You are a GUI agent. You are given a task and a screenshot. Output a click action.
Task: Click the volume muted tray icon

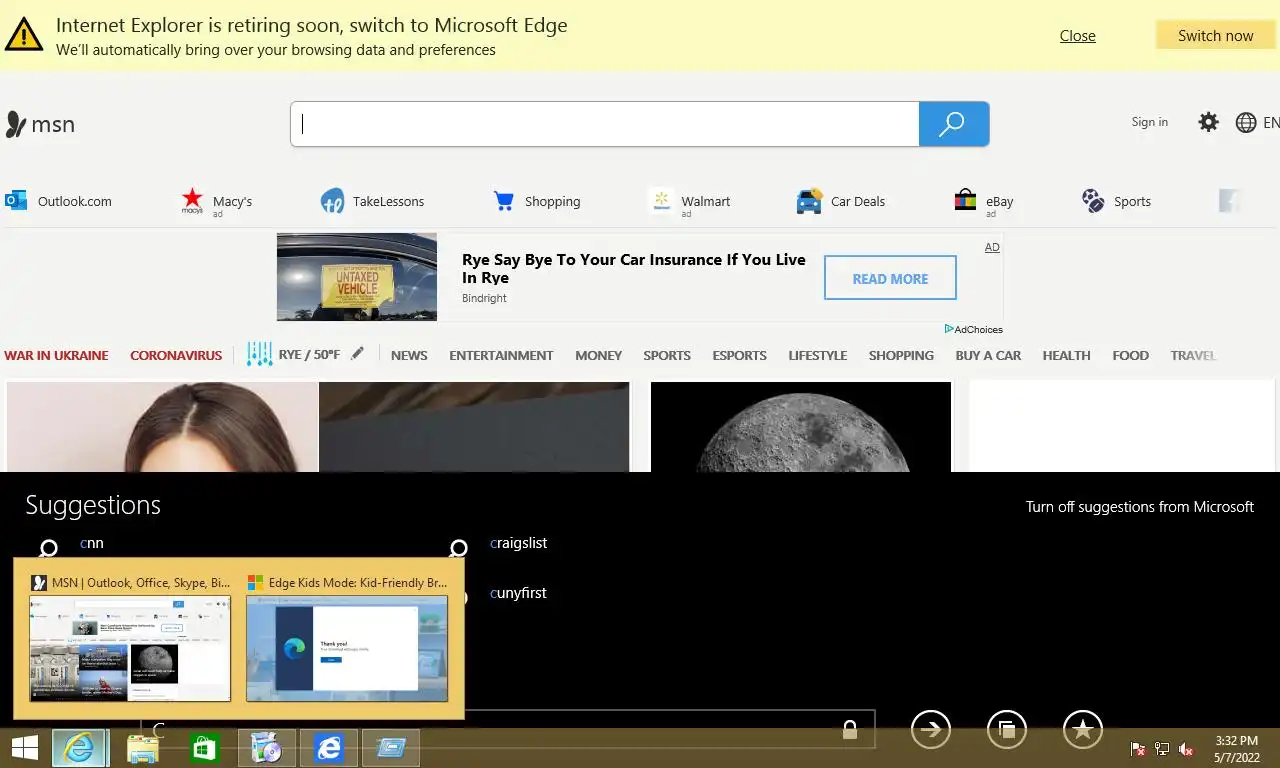(x=1187, y=749)
